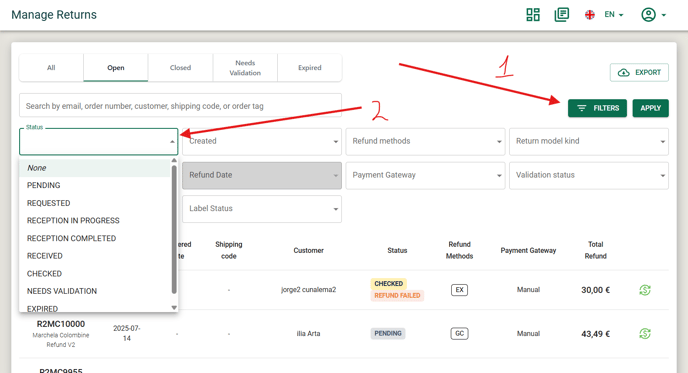This screenshot has width=688, height=373.
Task: Switch to the All tab
Action: click(51, 68)
